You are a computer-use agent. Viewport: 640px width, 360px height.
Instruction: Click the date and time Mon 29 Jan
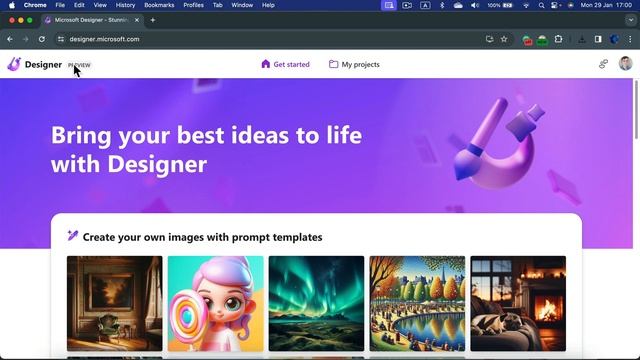(x=606, y=5)
